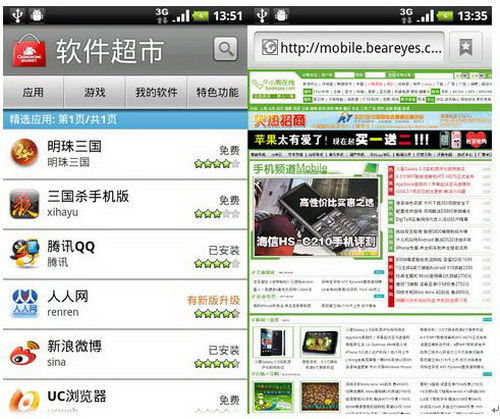Screen dimensions: 500x419
Task: Tap 已安装 status for 腾讯QQ
Action: [224, 250]
